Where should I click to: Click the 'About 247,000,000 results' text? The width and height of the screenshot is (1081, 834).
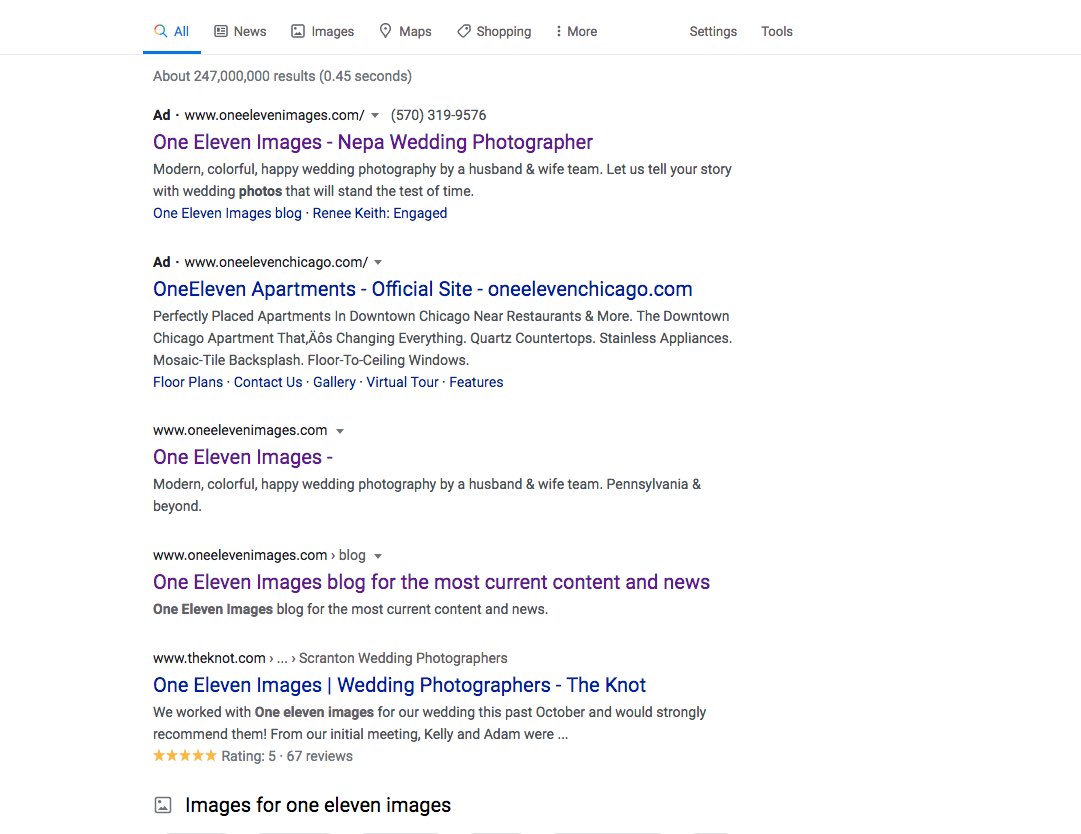point(283,76)
